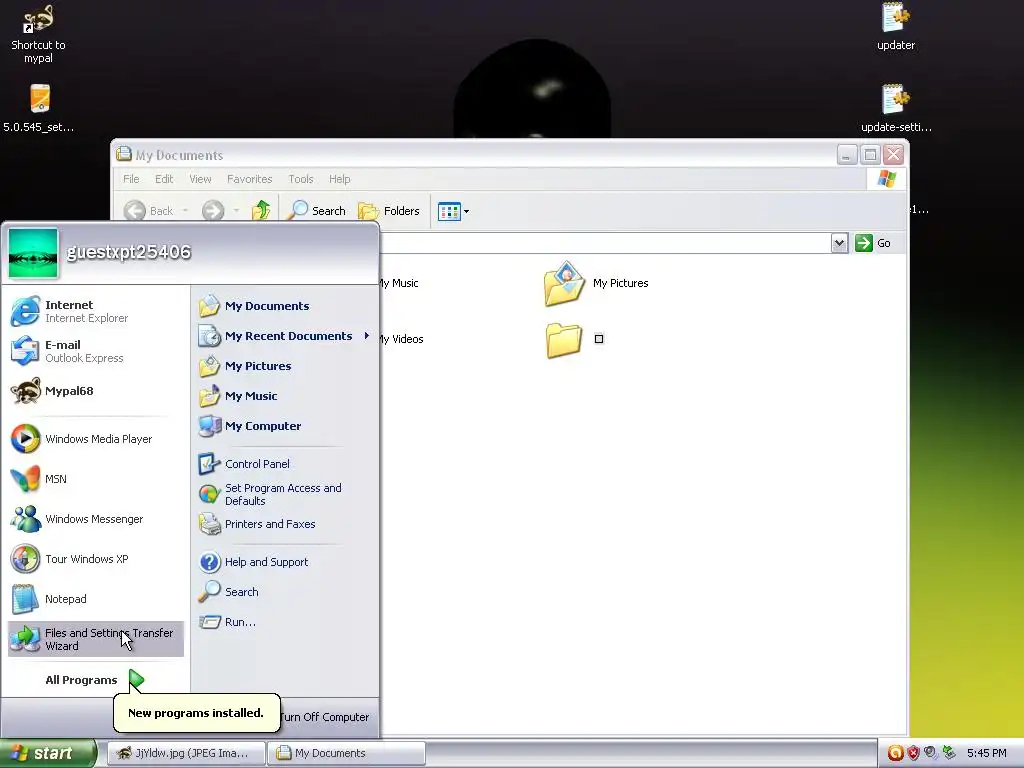Viewport: 1024px width, 768px height.
Task: Open the File menu
Action: (131, 179)
